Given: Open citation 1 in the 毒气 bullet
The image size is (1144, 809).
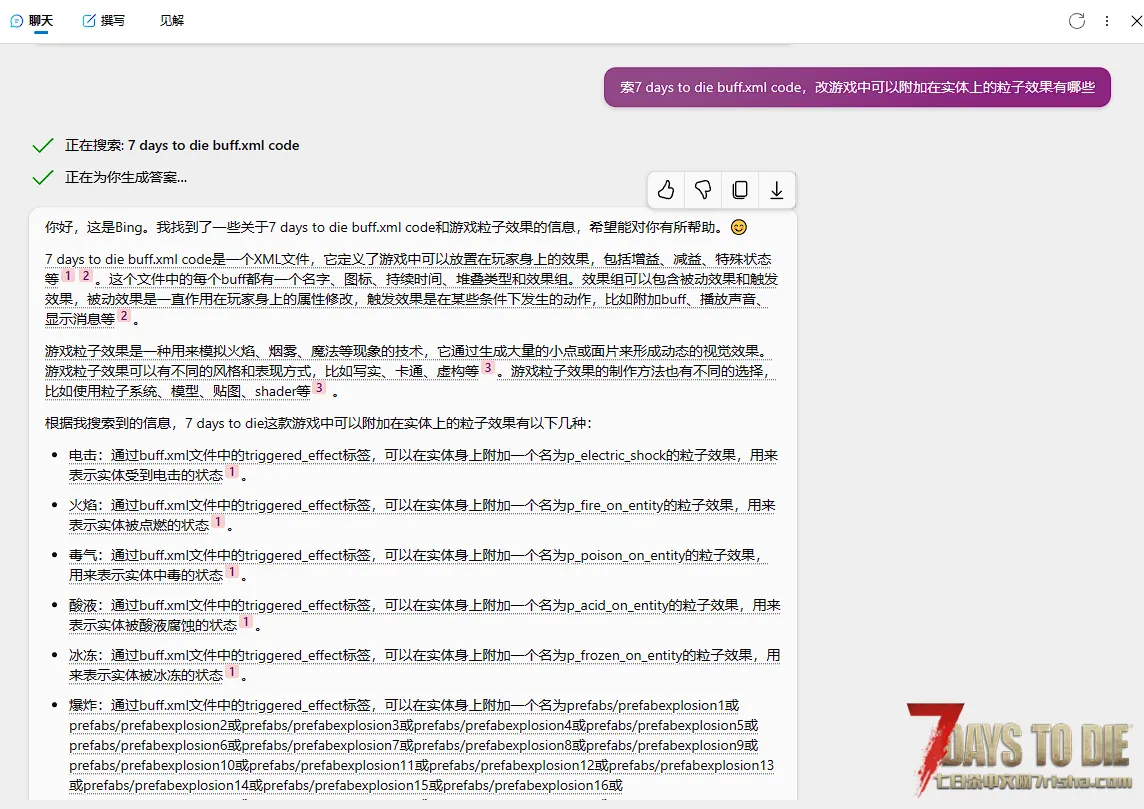Looking at the screenshot, I should coord(232,573).
